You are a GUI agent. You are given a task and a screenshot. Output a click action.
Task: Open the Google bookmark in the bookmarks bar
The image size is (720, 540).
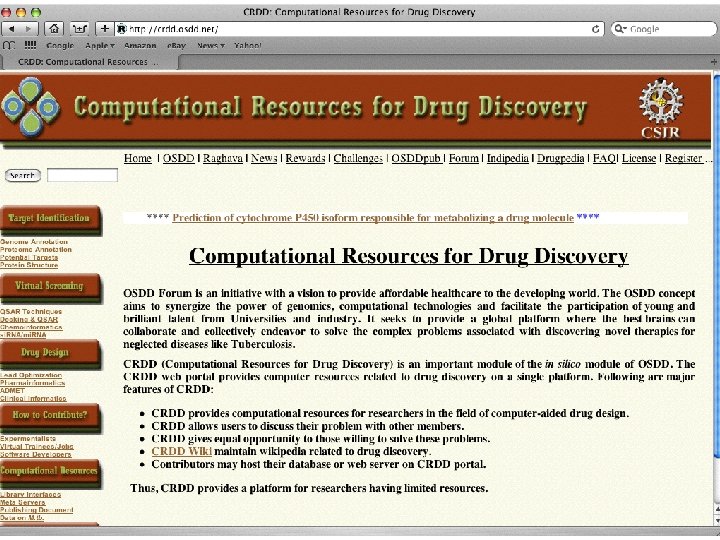coord(60,45)
